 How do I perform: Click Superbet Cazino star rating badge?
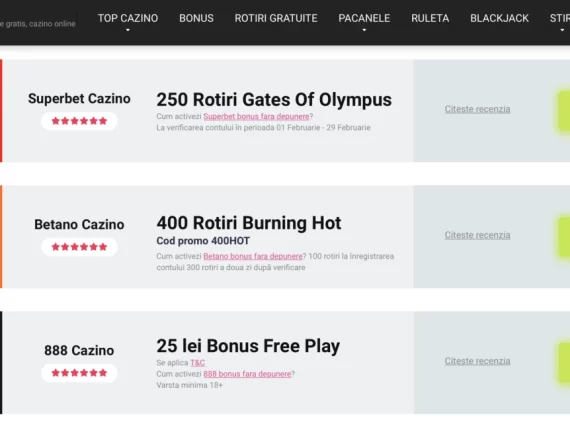point(79,121)
